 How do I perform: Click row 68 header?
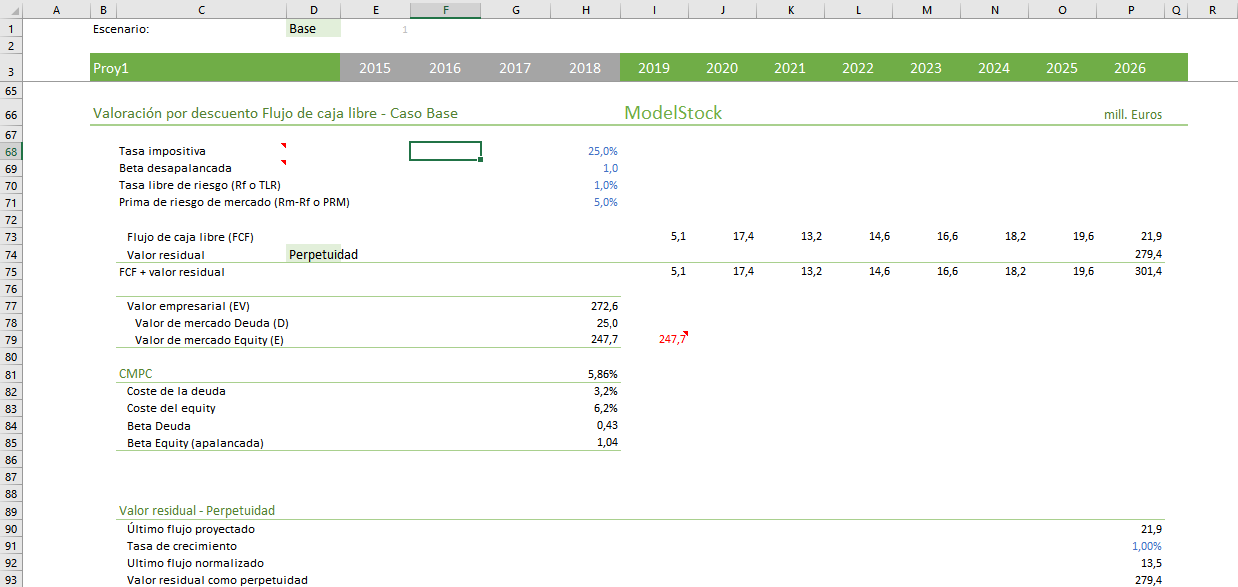tap(10, 151)
